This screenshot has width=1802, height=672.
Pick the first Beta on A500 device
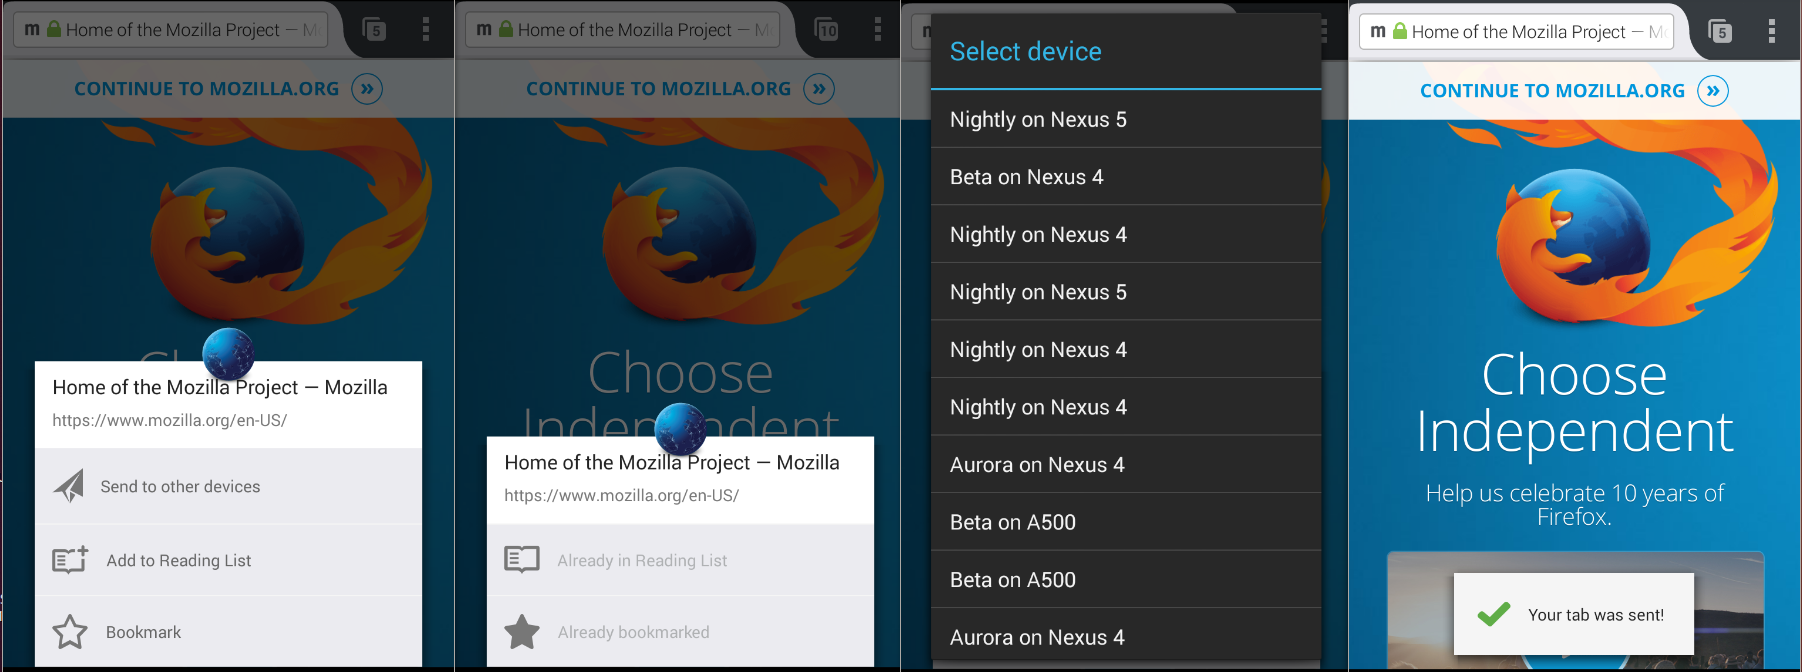pyautogui.click(x=1012, y=522)
